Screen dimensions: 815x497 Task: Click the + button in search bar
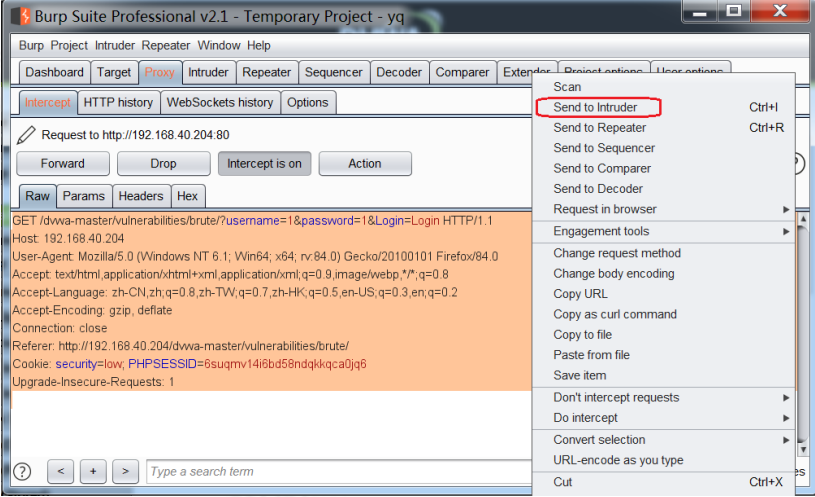[93, 472]
